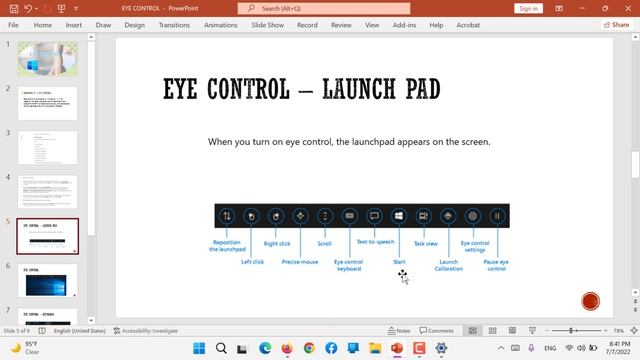
Task: Select slide 4 thumbnail
Action: (x=47, y=192)
